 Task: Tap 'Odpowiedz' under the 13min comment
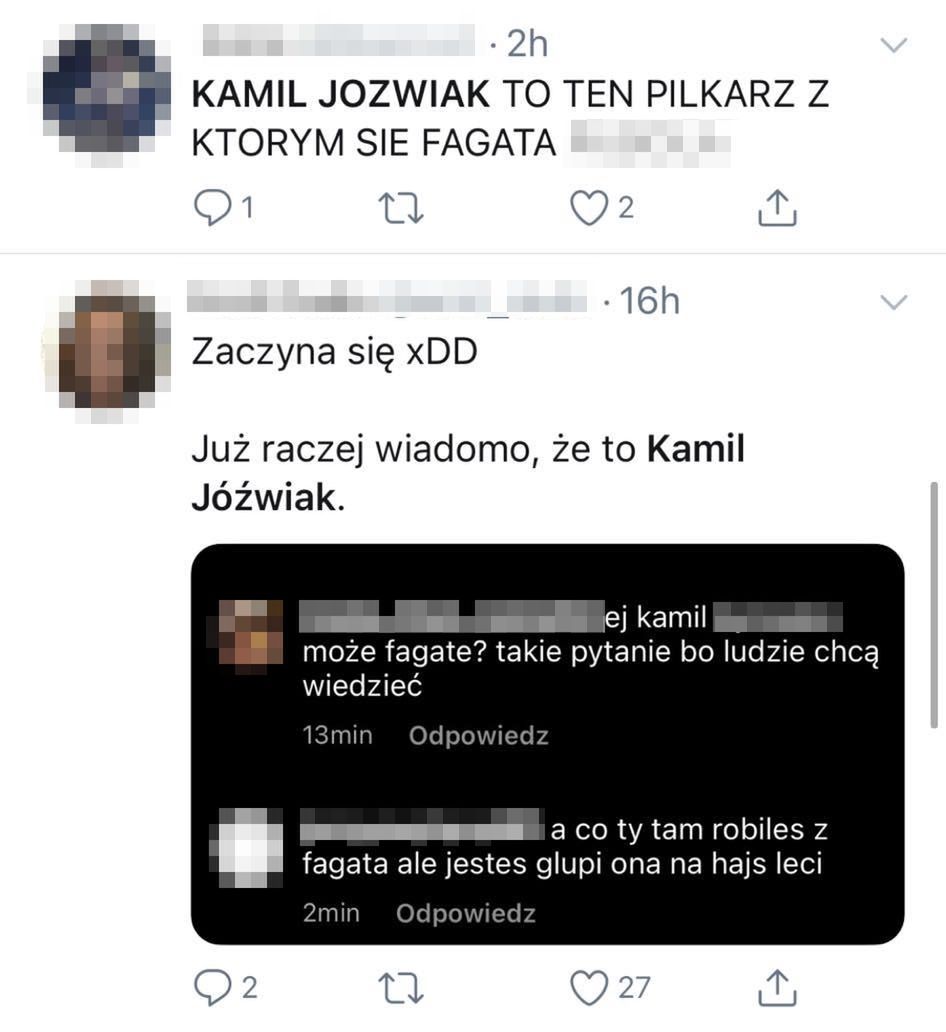pos(478,735)
